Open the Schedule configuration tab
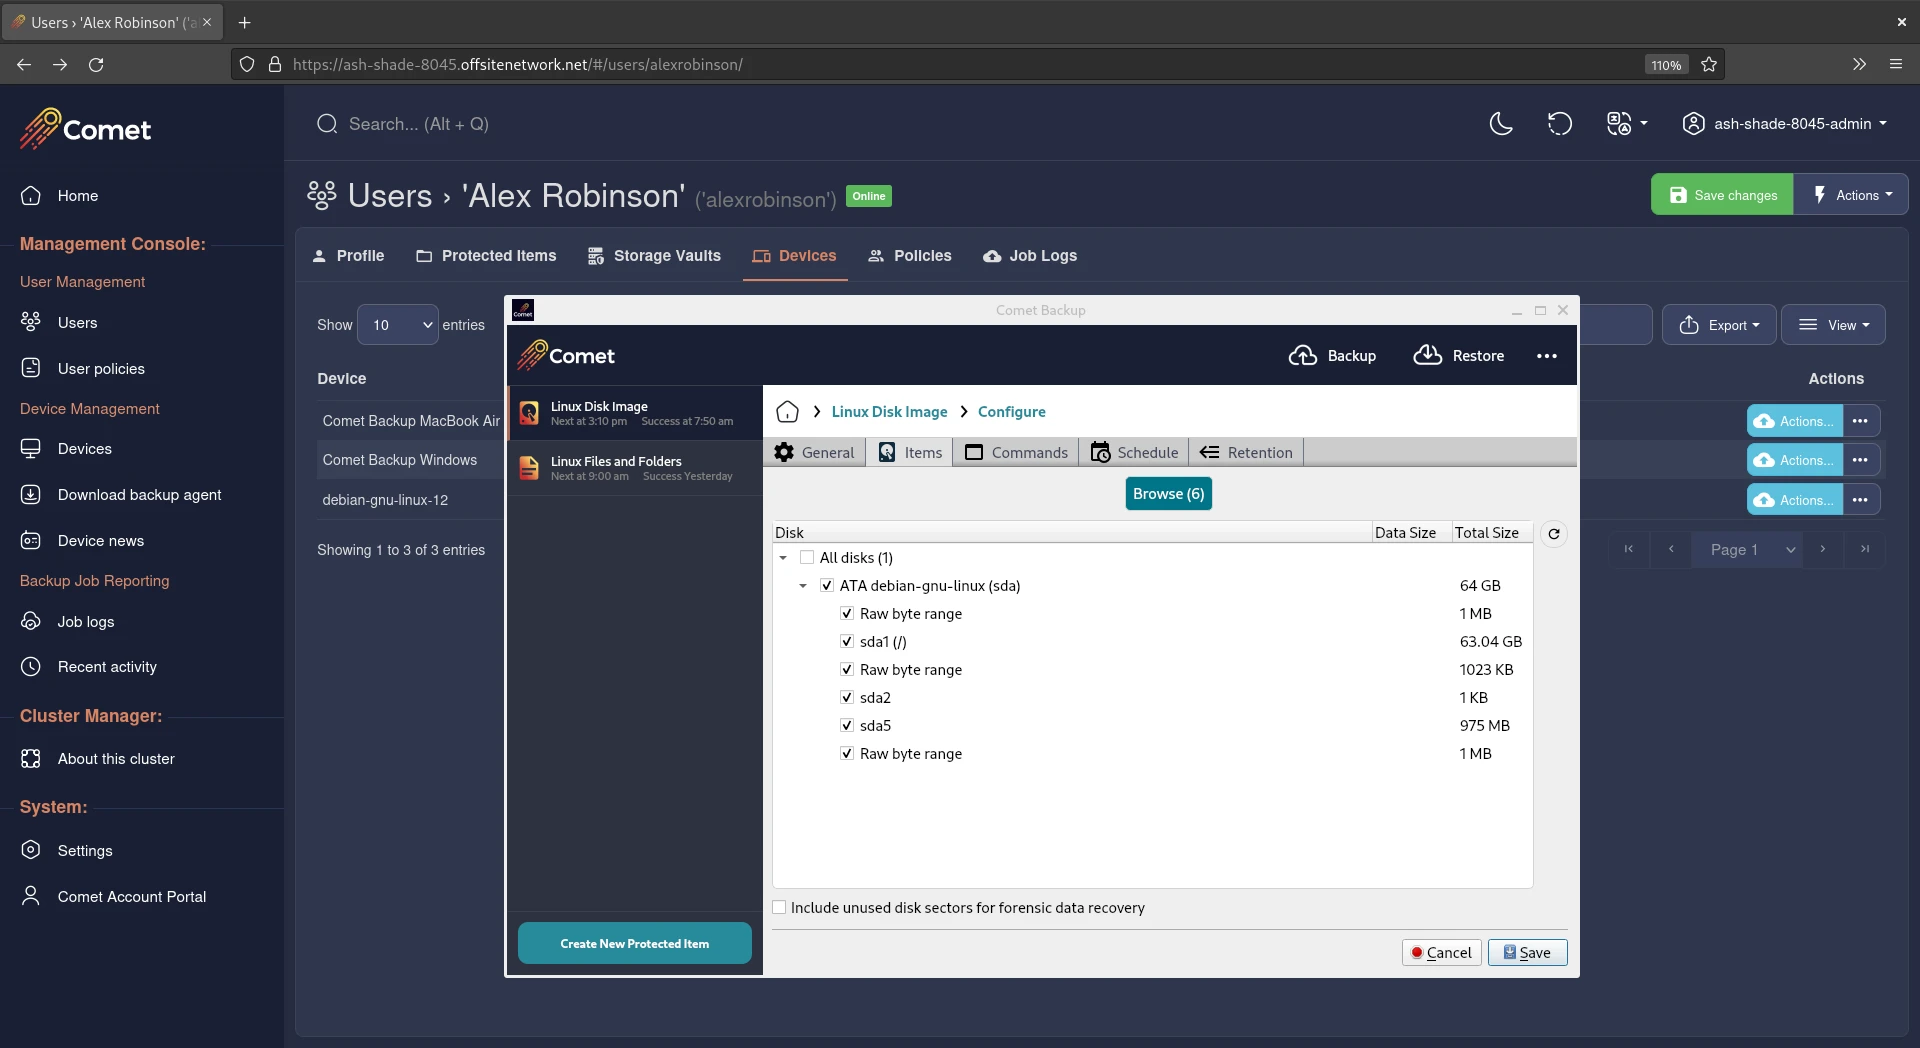The width and height of the screenshot is (1920, 1048). pyautogui.click(x=1134, y=453)
